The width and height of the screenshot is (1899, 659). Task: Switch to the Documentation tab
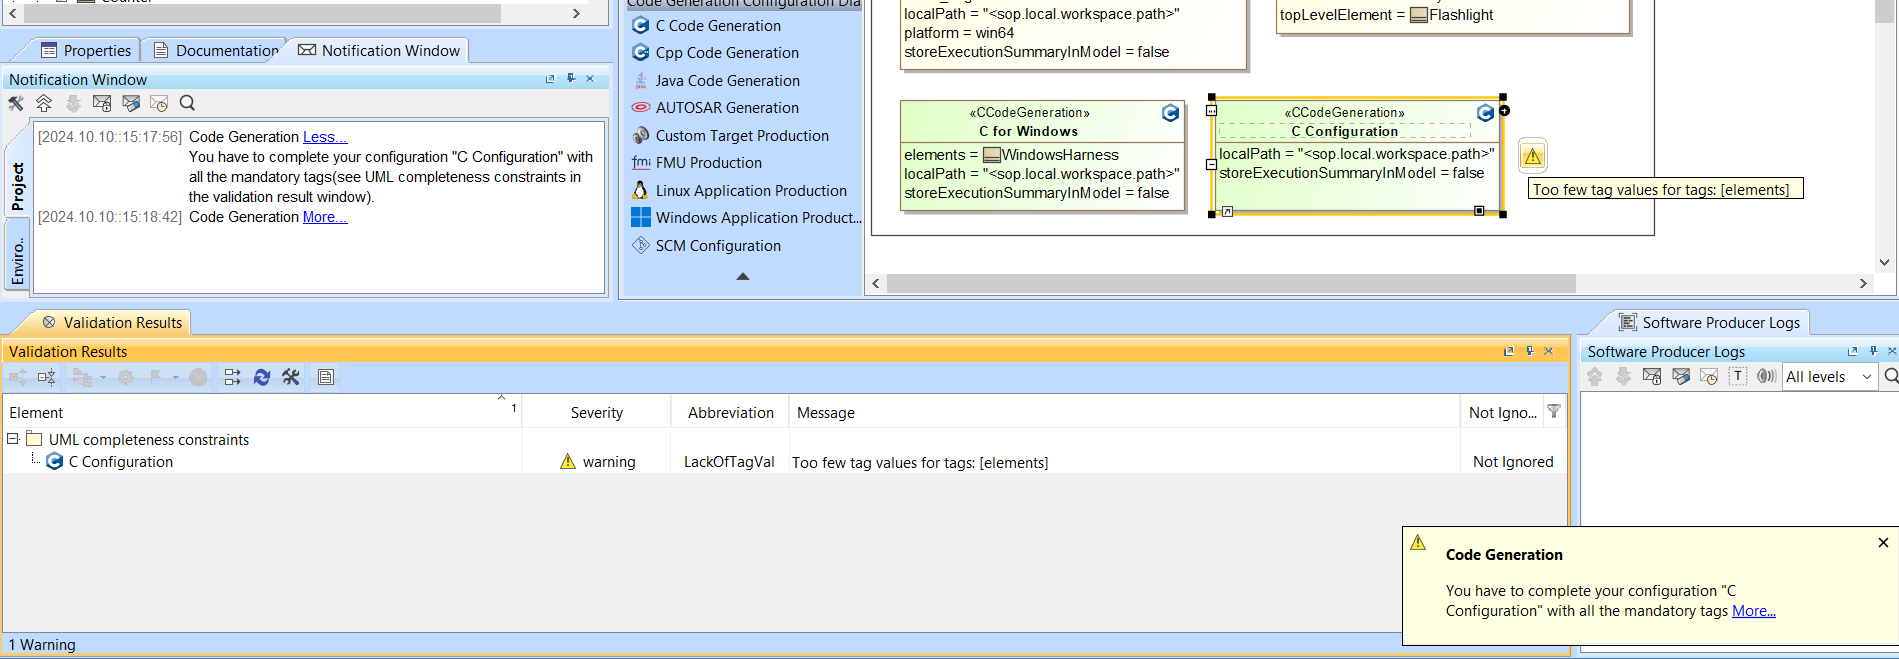[216, 51]
